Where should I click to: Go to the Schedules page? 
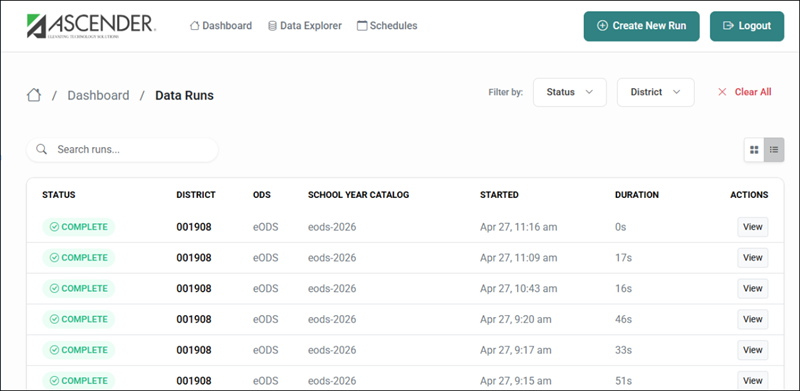tap(387, 26)
